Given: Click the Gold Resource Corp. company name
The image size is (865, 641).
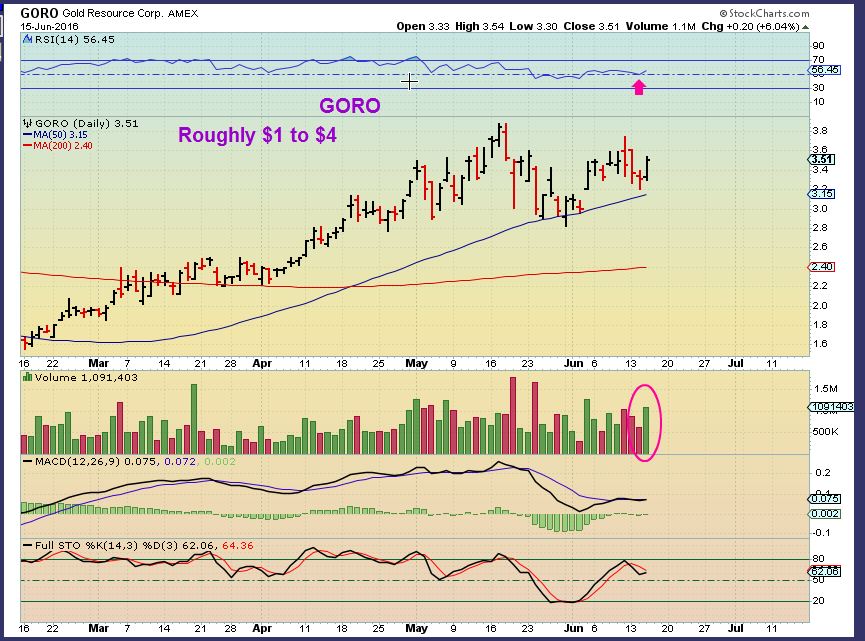Looking at the screenshot, I should tap(113, 13).
